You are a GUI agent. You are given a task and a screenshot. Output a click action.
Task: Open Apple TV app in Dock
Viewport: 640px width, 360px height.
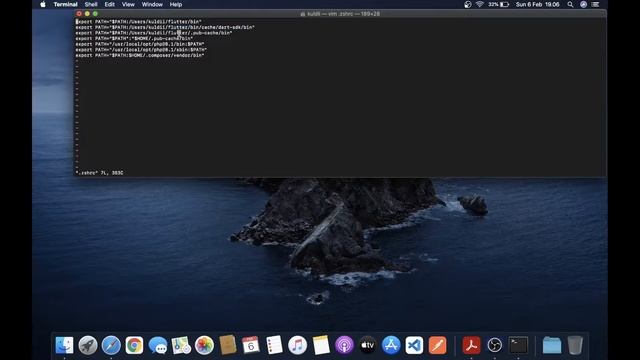(x=367, y=345)
